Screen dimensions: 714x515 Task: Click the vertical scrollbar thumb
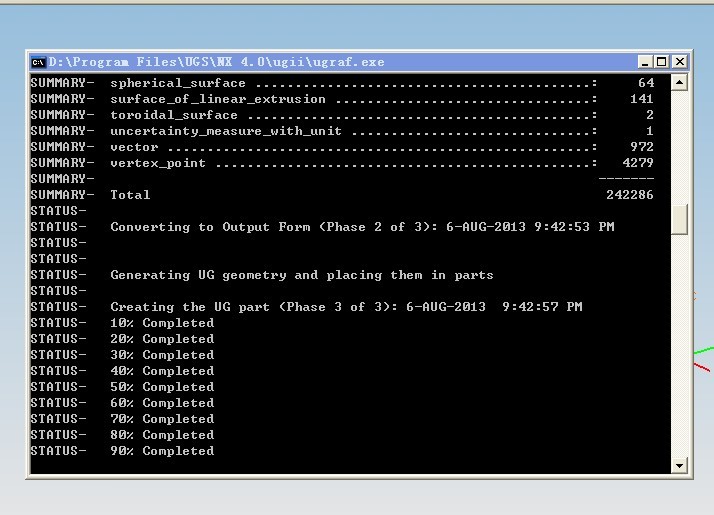[680, 220]
